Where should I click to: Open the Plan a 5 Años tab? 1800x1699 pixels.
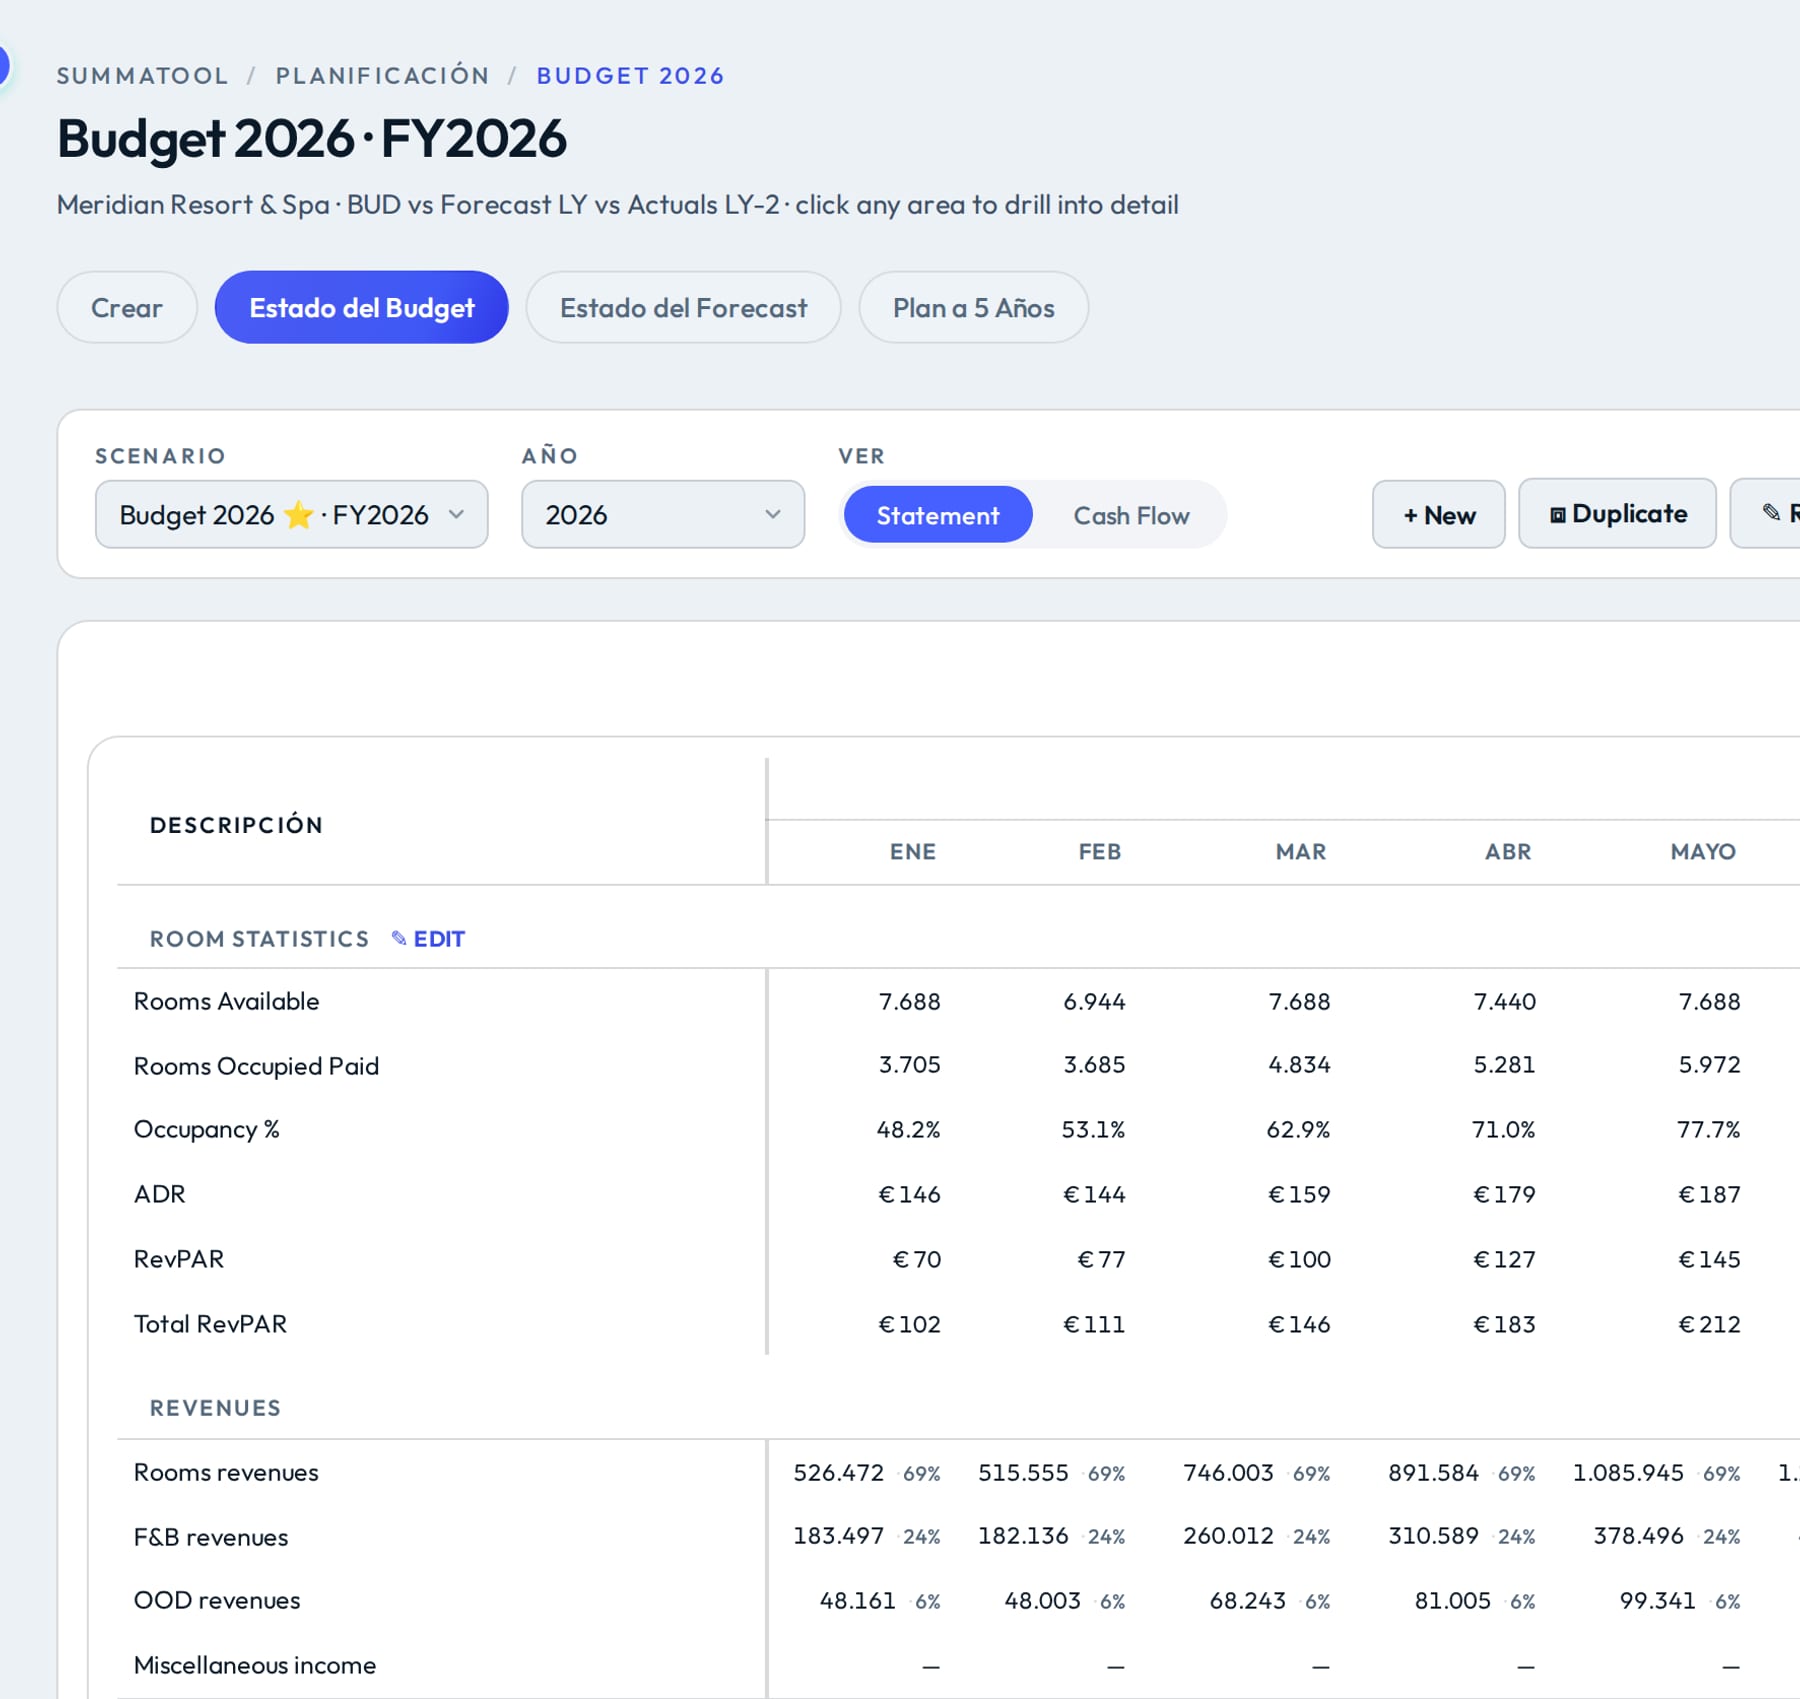click(x=973, y=307)
